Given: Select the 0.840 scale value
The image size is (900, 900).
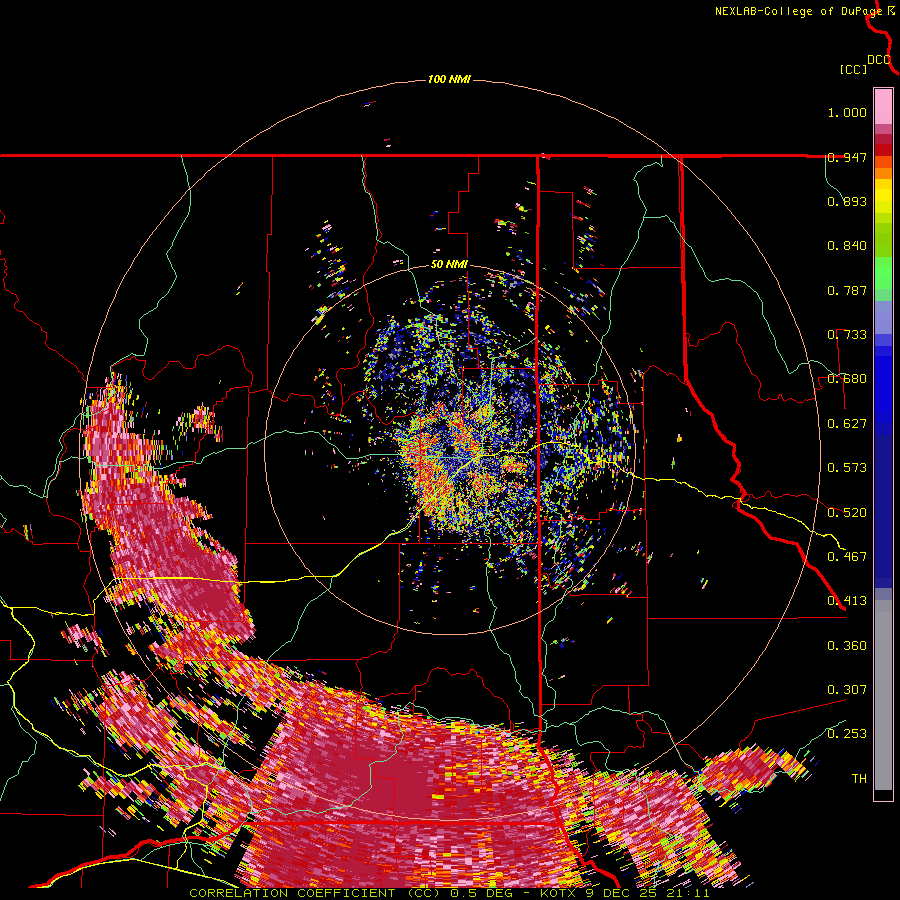Looking at the screenshot, I should click(847, 246).
